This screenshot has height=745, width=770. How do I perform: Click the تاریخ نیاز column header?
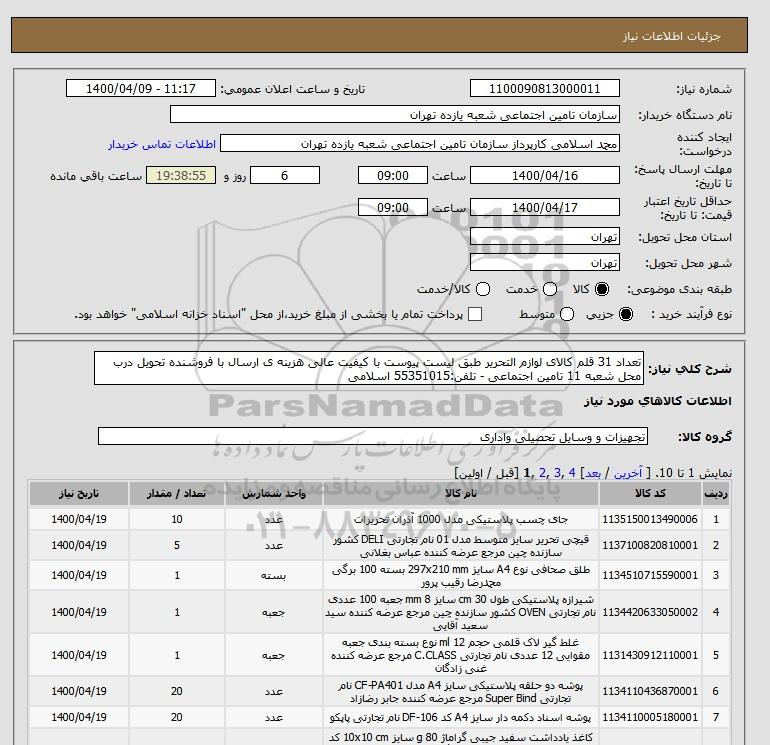coord(79,494)
